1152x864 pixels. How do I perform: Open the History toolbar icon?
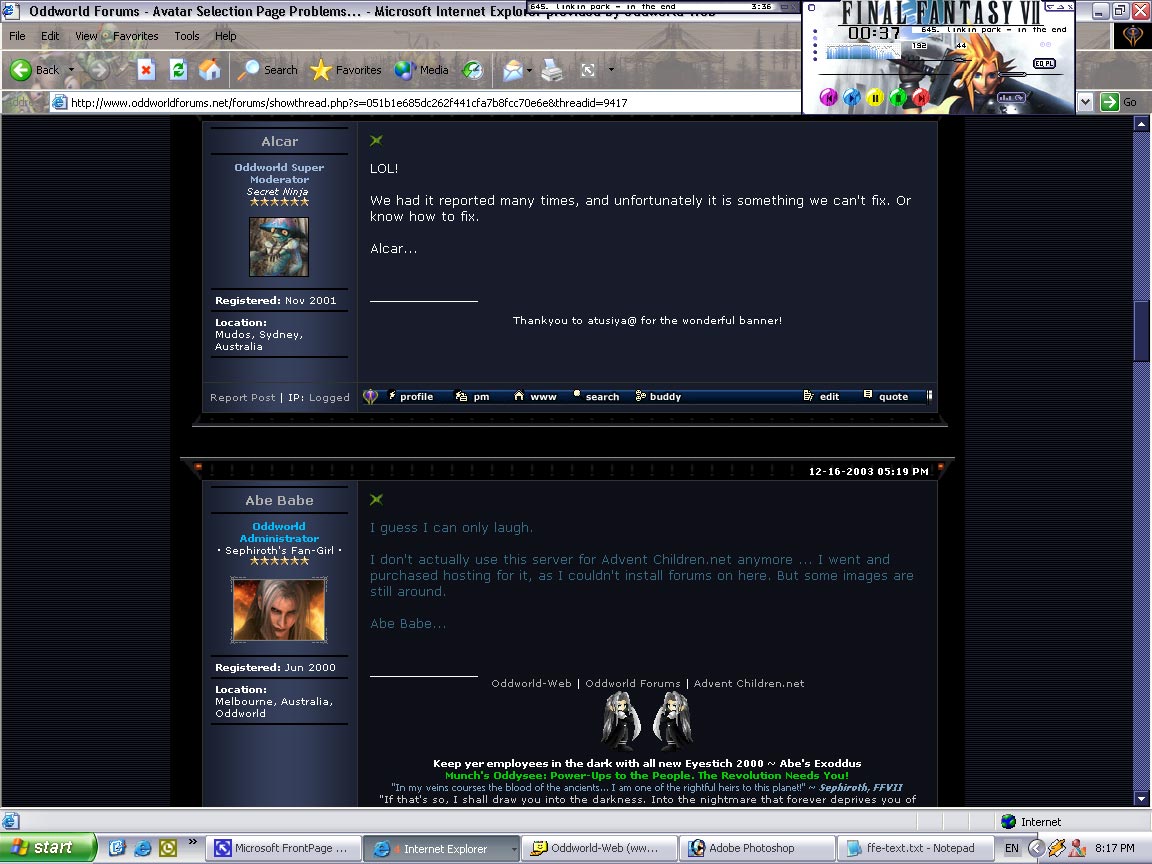473,70
